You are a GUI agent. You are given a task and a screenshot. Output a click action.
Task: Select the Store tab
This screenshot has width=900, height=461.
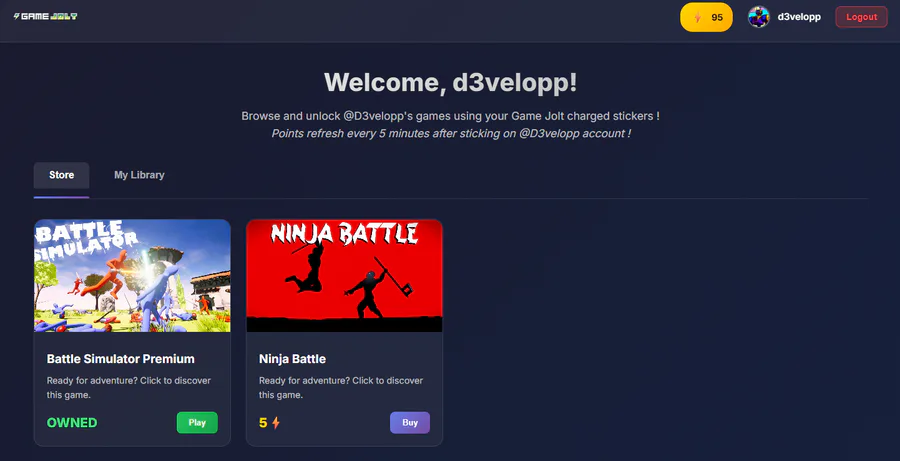click(61, 175)
